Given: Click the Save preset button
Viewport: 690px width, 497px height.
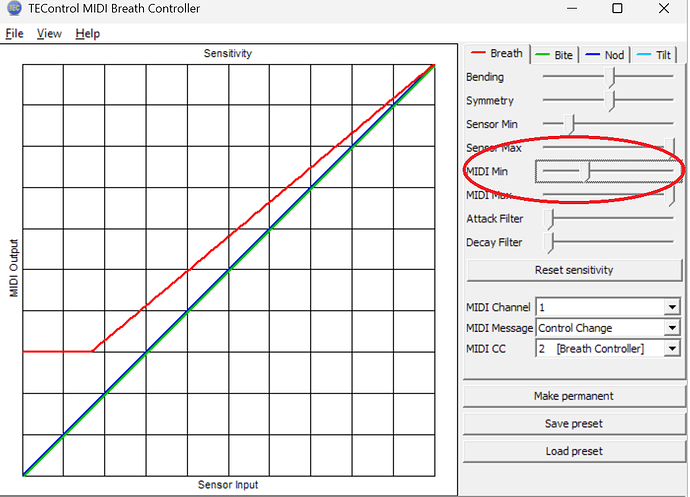Looking at the screenshot, I should pos(574,423).
